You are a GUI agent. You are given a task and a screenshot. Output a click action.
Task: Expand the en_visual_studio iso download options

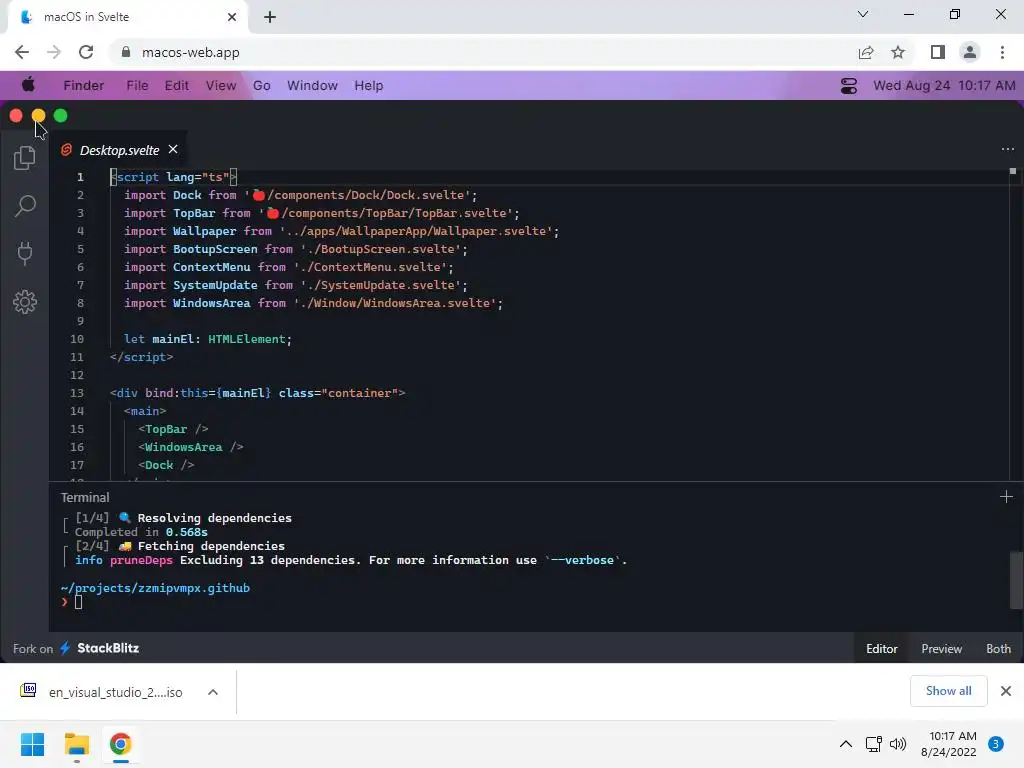pos(213,692)
